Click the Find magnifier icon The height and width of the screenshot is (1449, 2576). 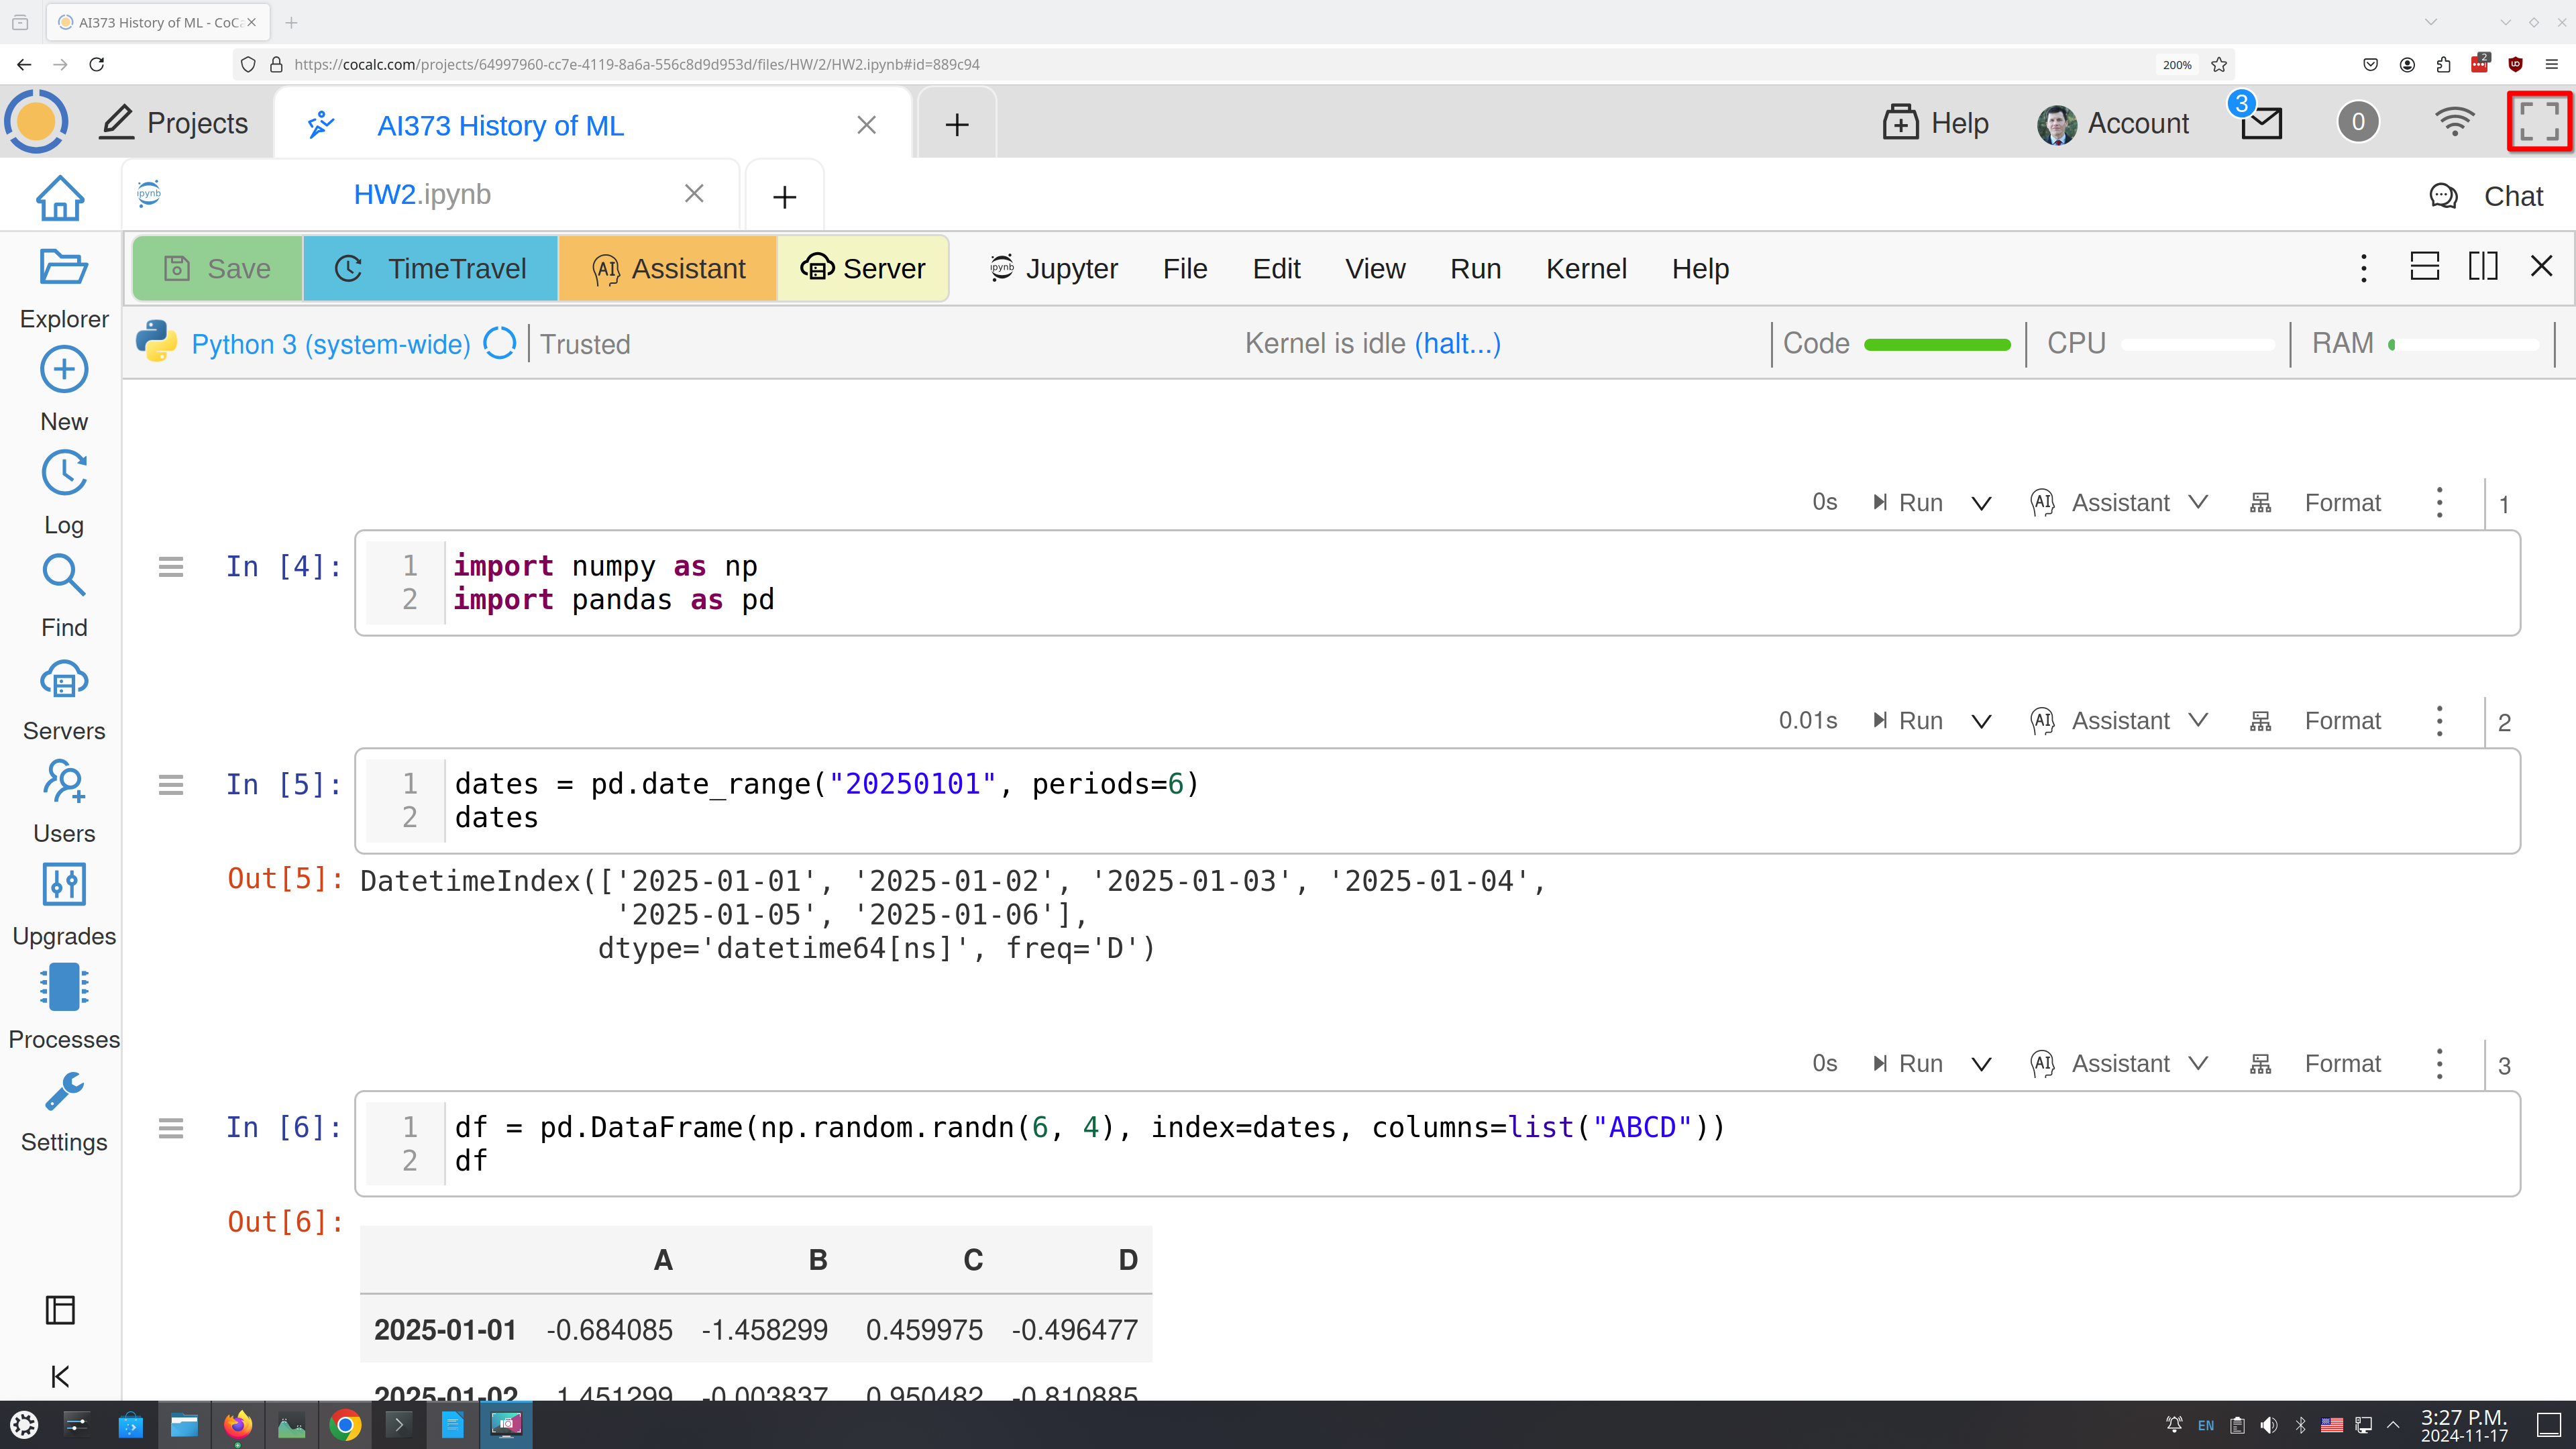(63, 576)
